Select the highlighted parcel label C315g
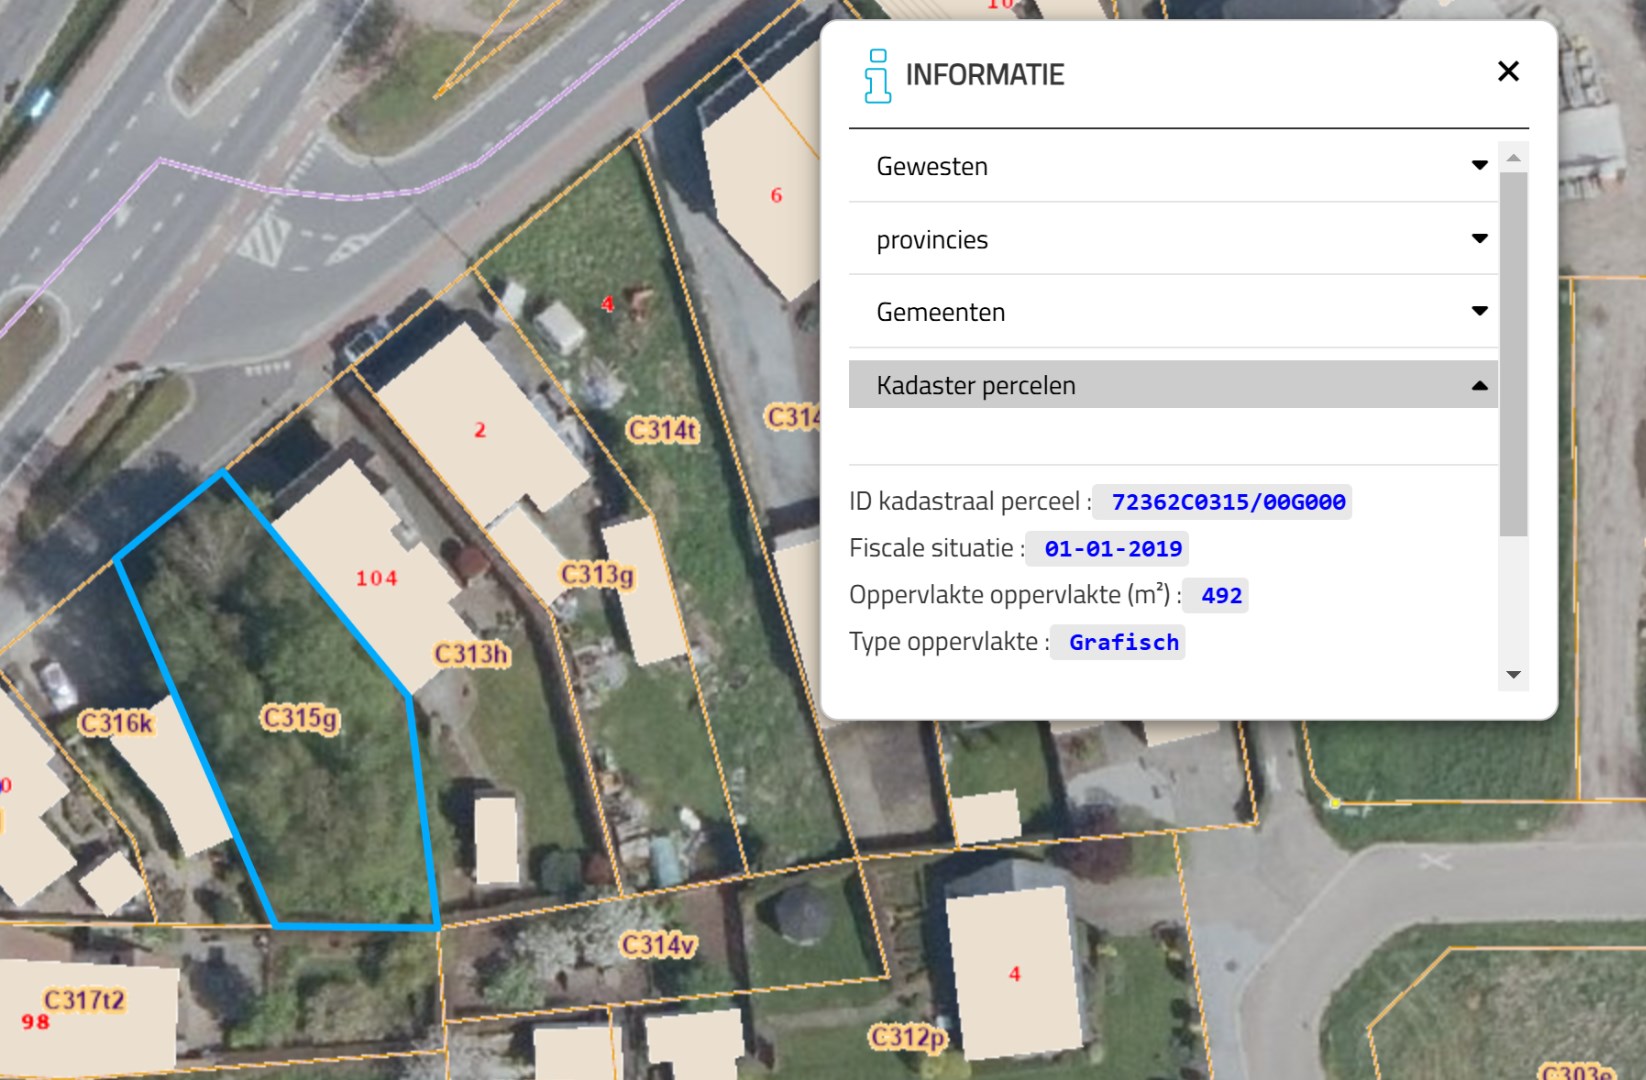 click(x=300, y=718)
